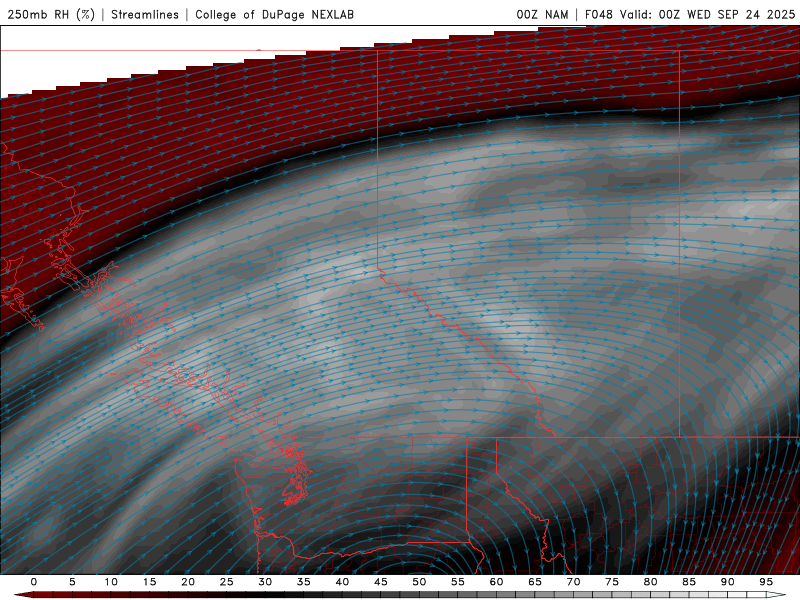Viewport: 800px width, 600px height.
Task: Click the "60" colorbar tick label
Action: (496, 582)
